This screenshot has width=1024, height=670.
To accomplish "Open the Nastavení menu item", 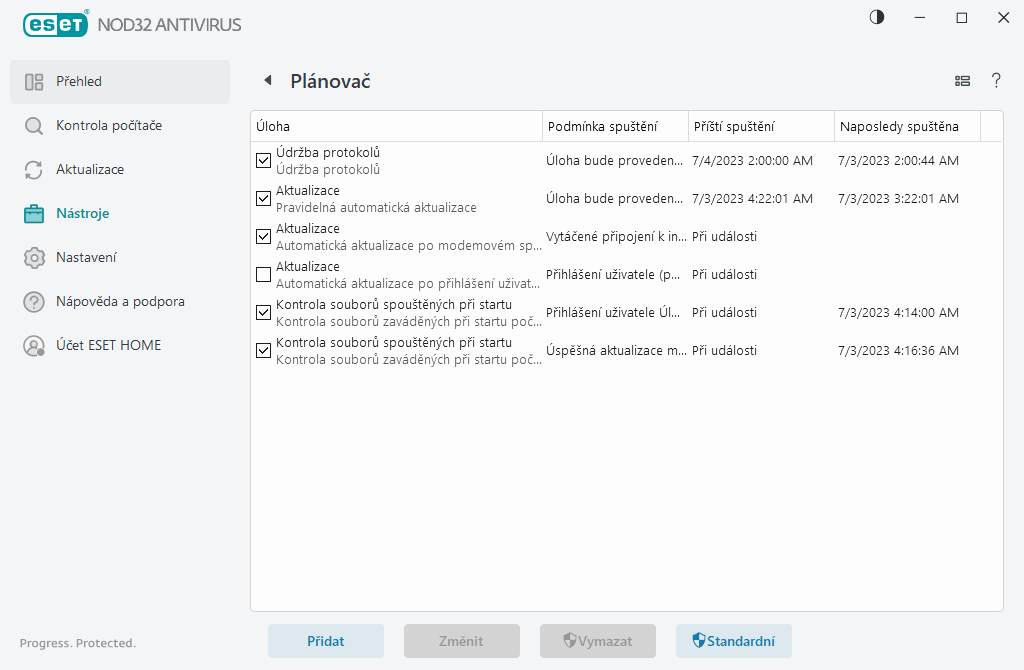I will click(86, 258).
